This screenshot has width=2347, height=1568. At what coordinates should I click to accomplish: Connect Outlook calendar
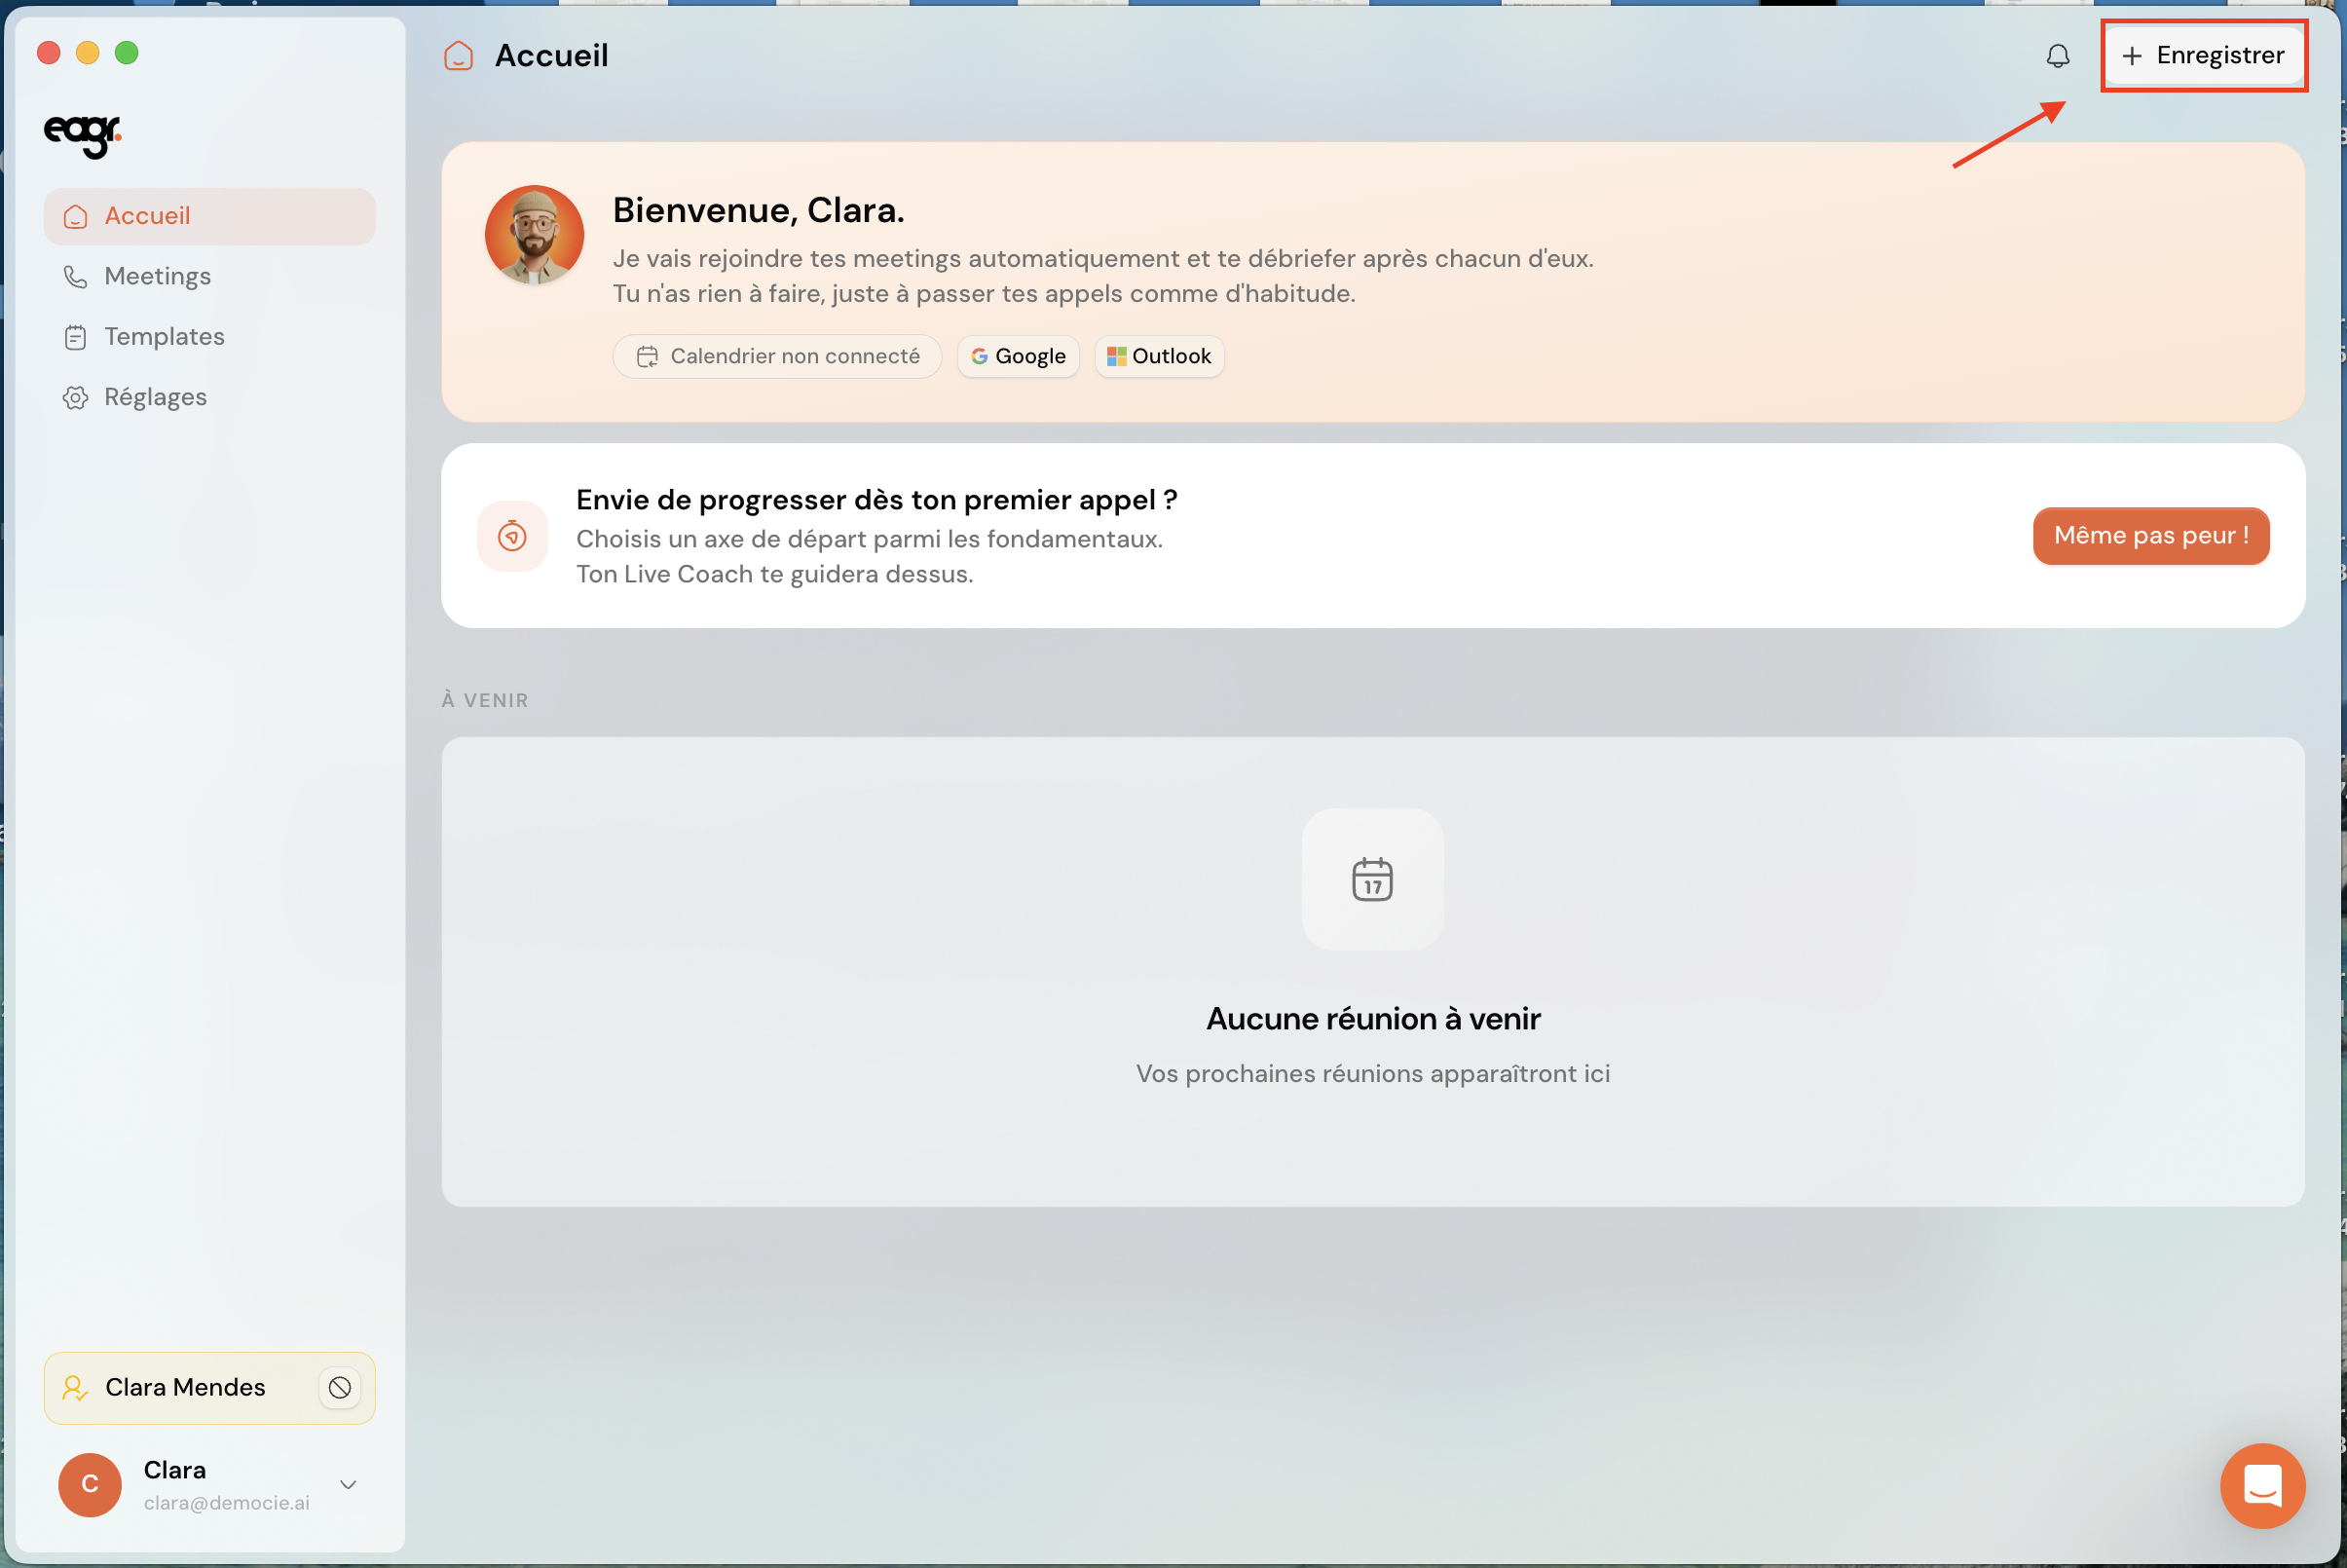1159,356
